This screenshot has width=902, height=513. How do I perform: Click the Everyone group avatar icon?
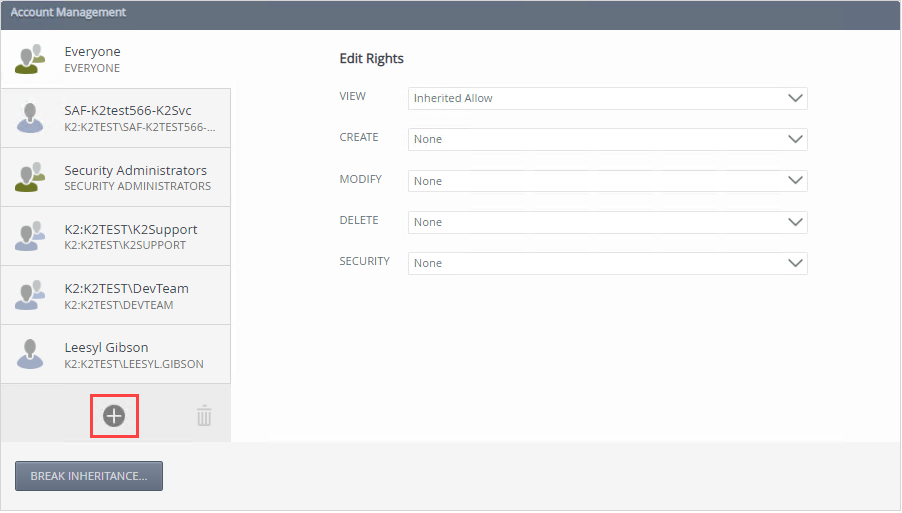point(30,59)
